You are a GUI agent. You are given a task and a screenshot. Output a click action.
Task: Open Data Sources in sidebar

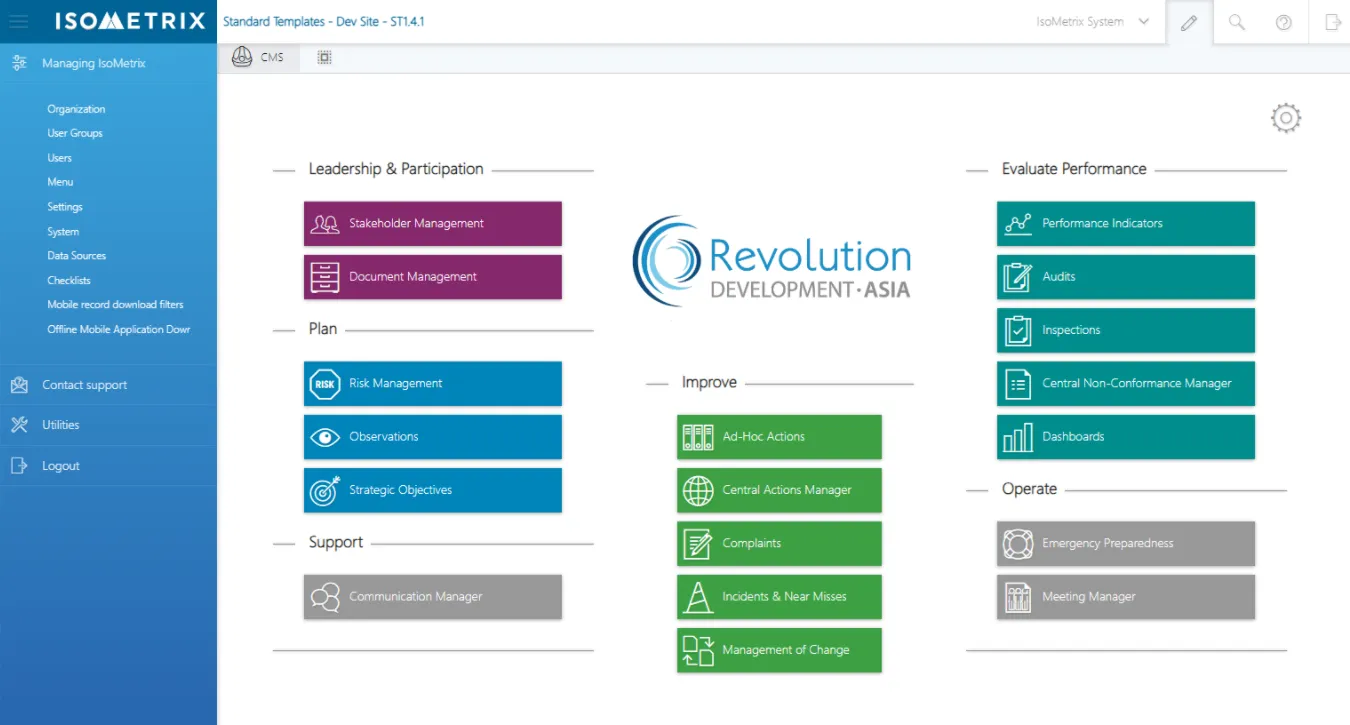[77, 256]
